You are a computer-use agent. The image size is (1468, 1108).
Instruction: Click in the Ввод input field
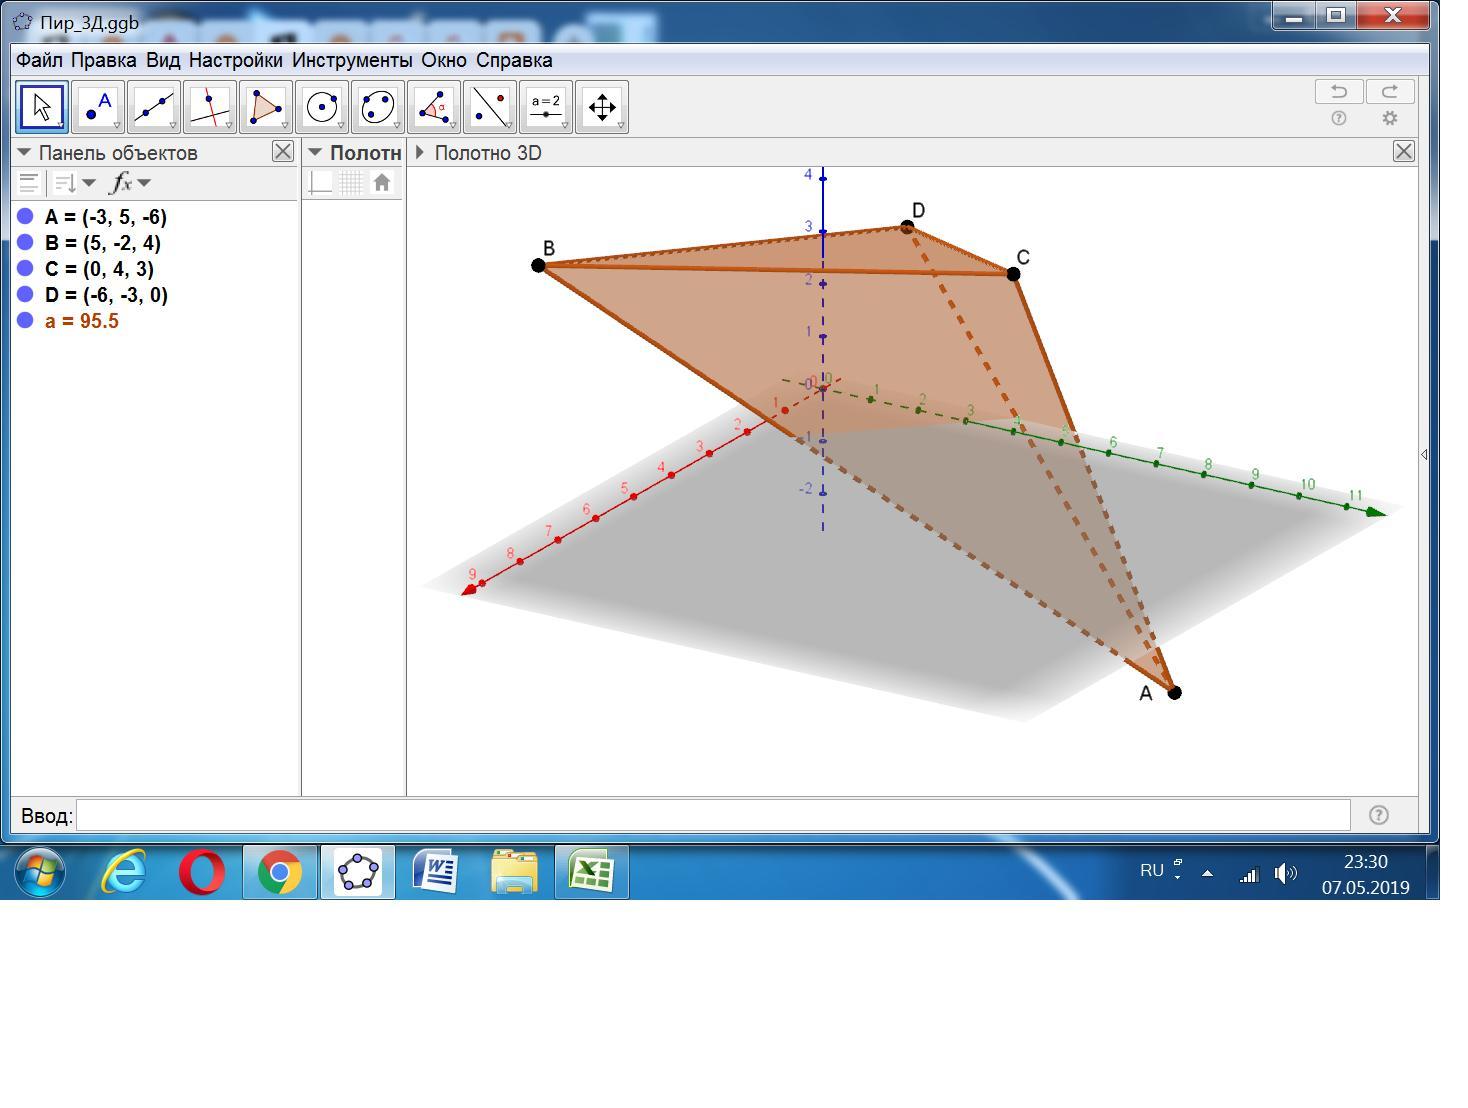pos(712,815)
